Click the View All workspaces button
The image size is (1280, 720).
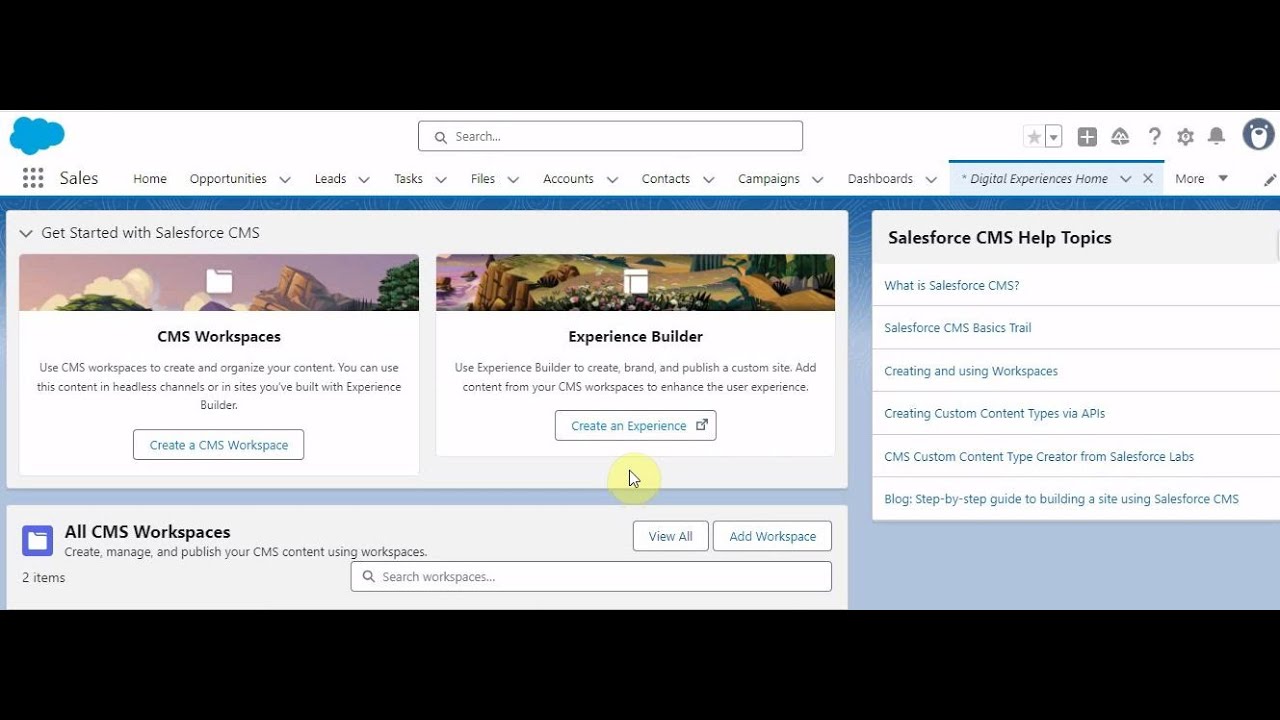pyautogui.click(x=670, y=536)
